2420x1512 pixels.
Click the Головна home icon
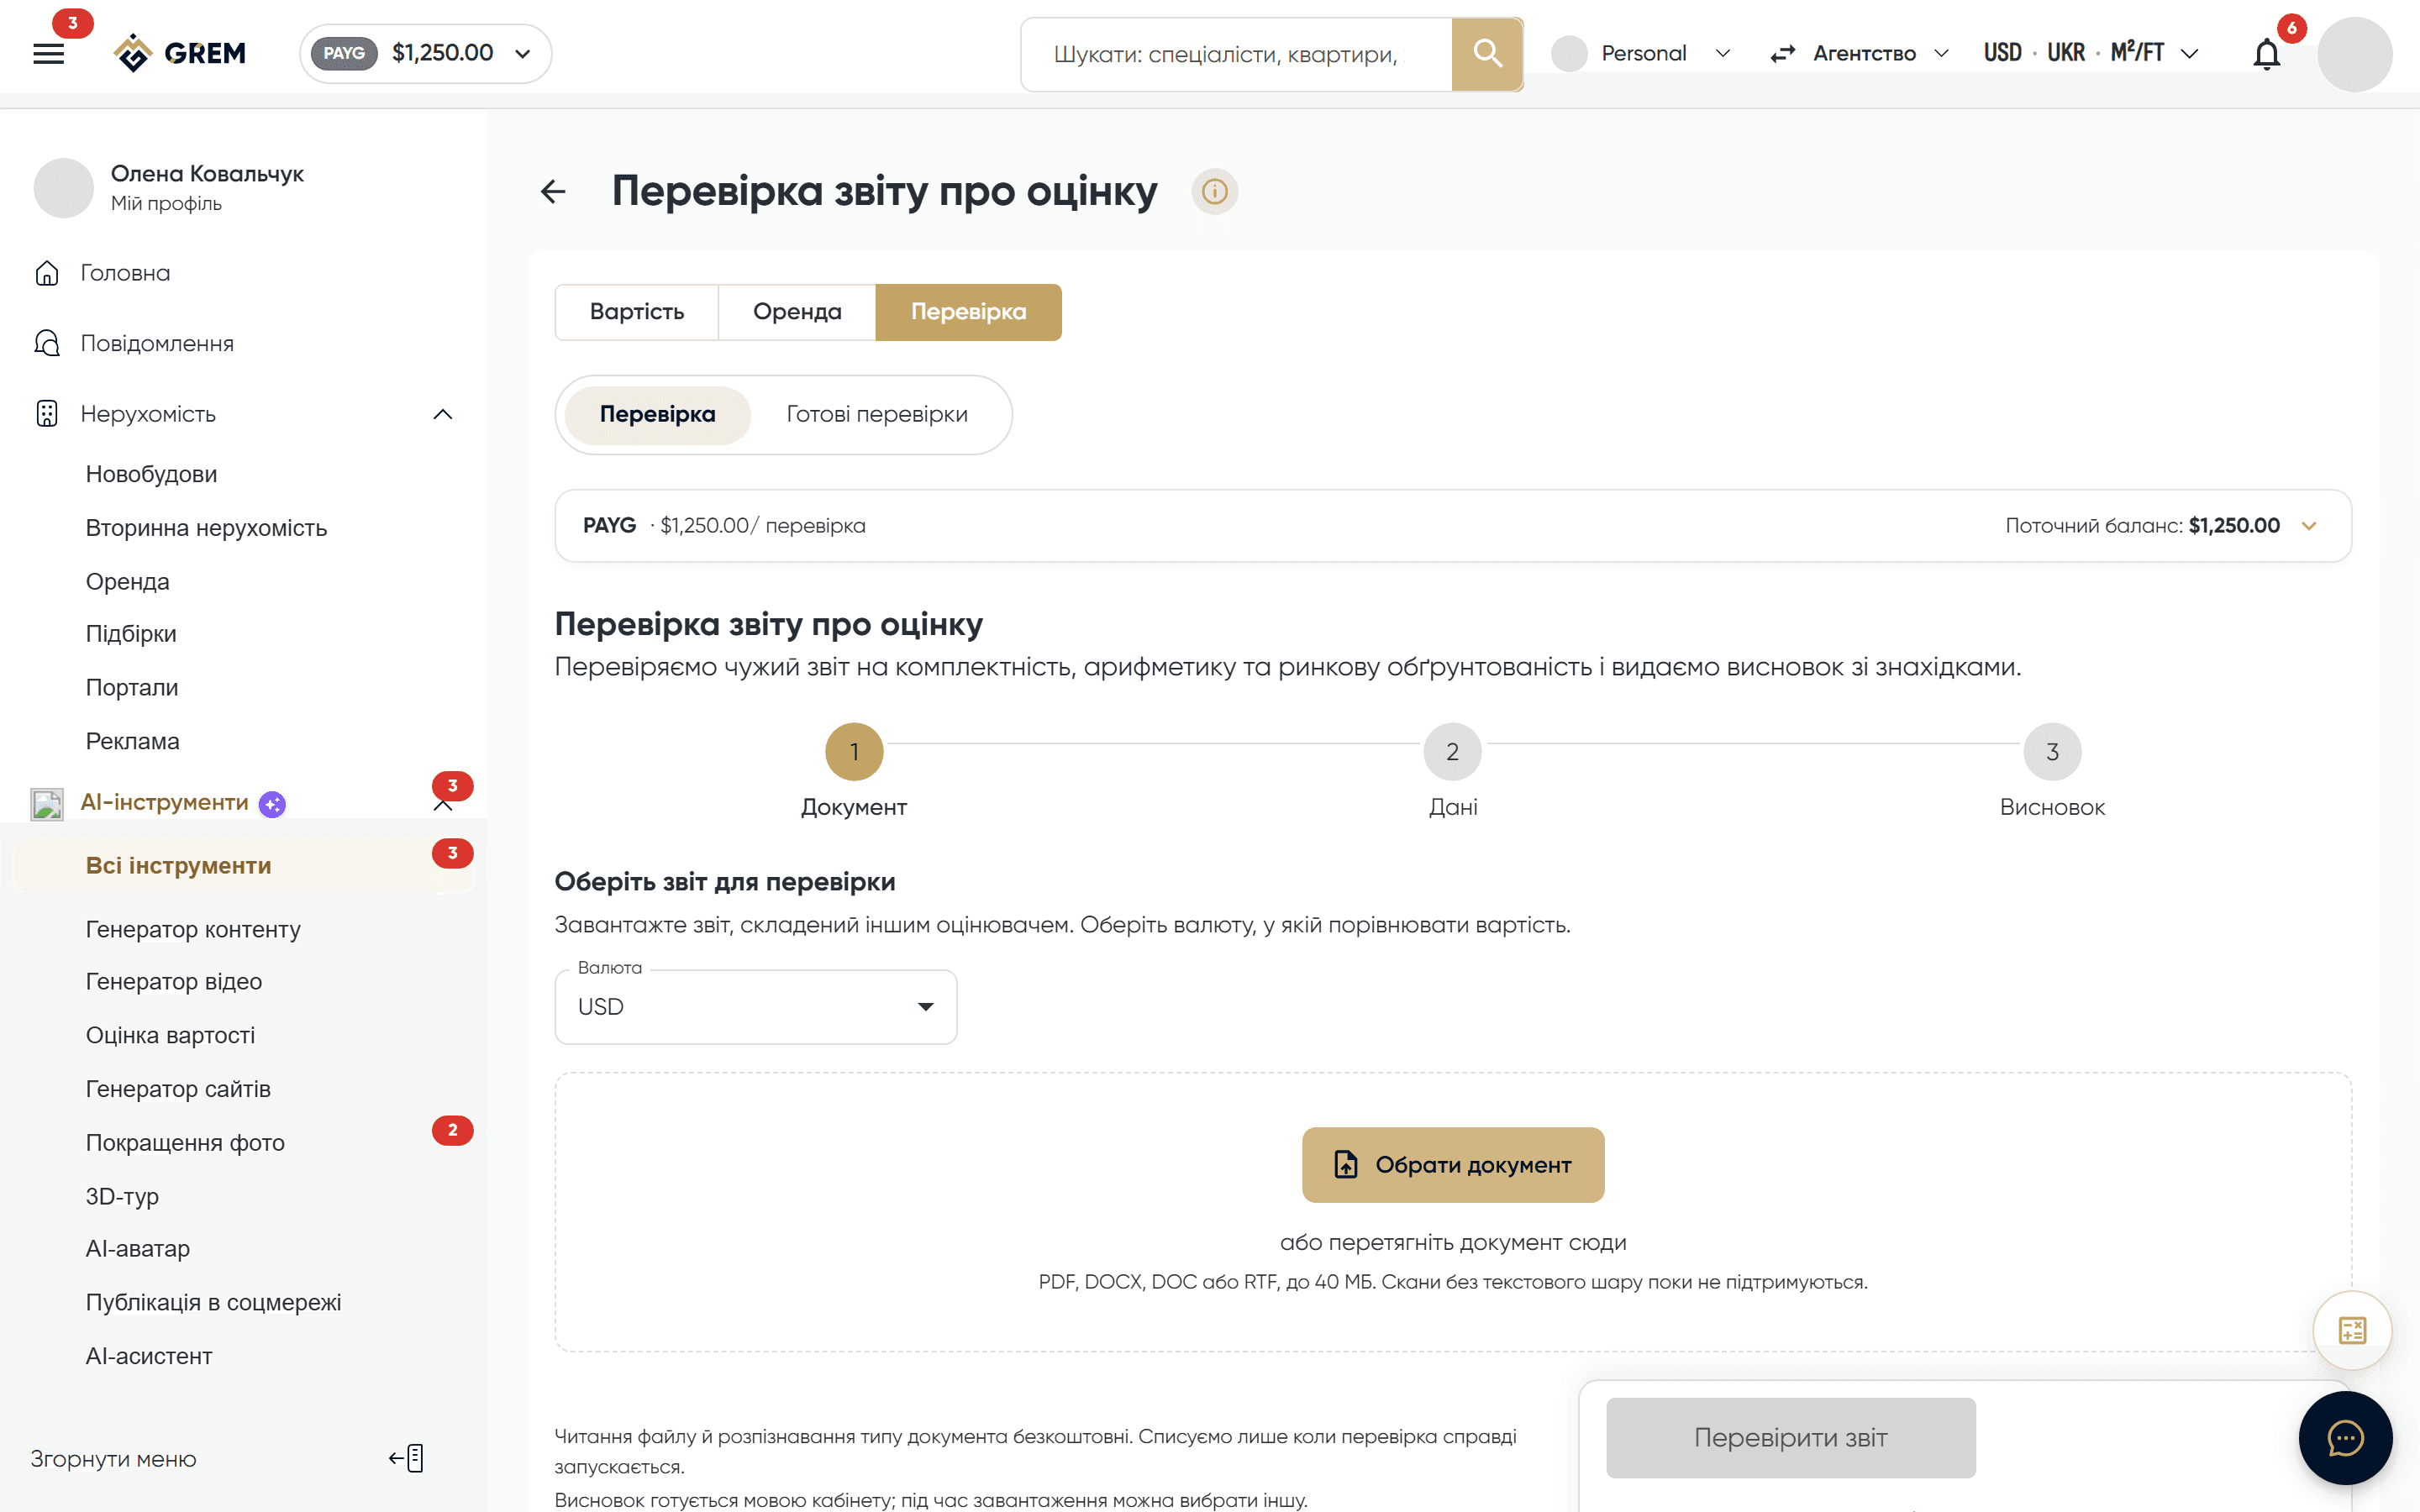47,273
